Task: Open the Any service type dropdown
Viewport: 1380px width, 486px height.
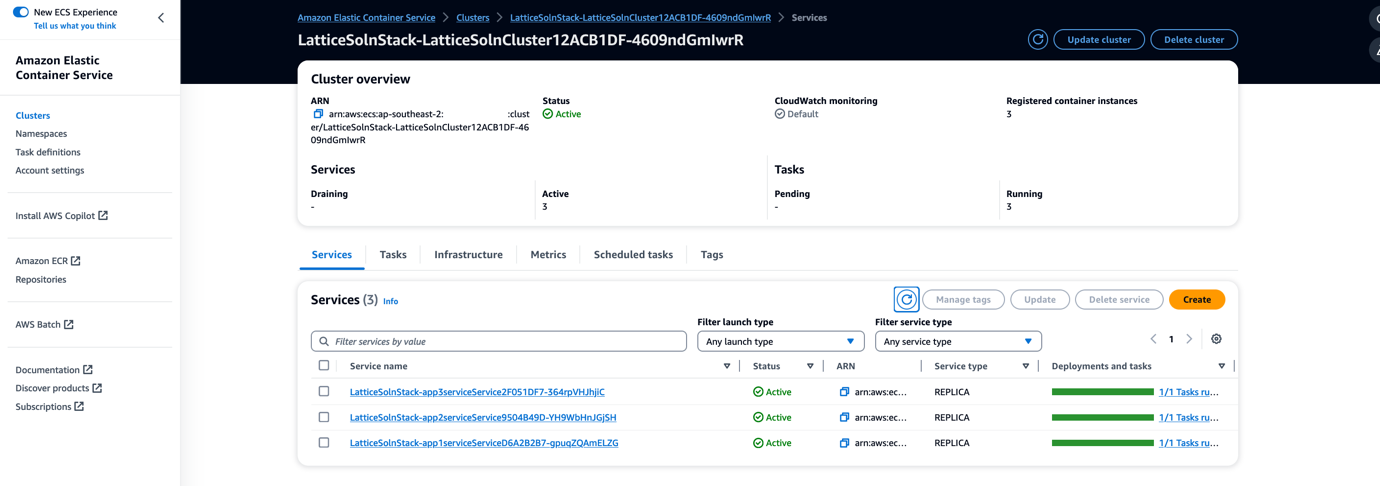Action: 958,341
